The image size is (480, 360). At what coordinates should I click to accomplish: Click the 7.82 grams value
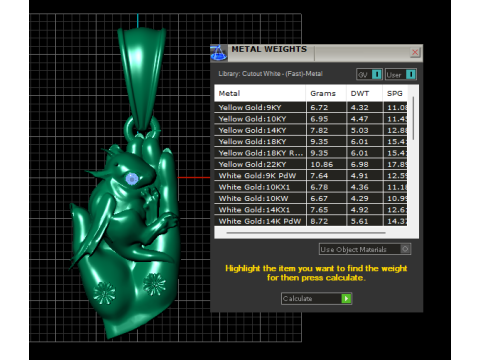[x=319, y=130]
